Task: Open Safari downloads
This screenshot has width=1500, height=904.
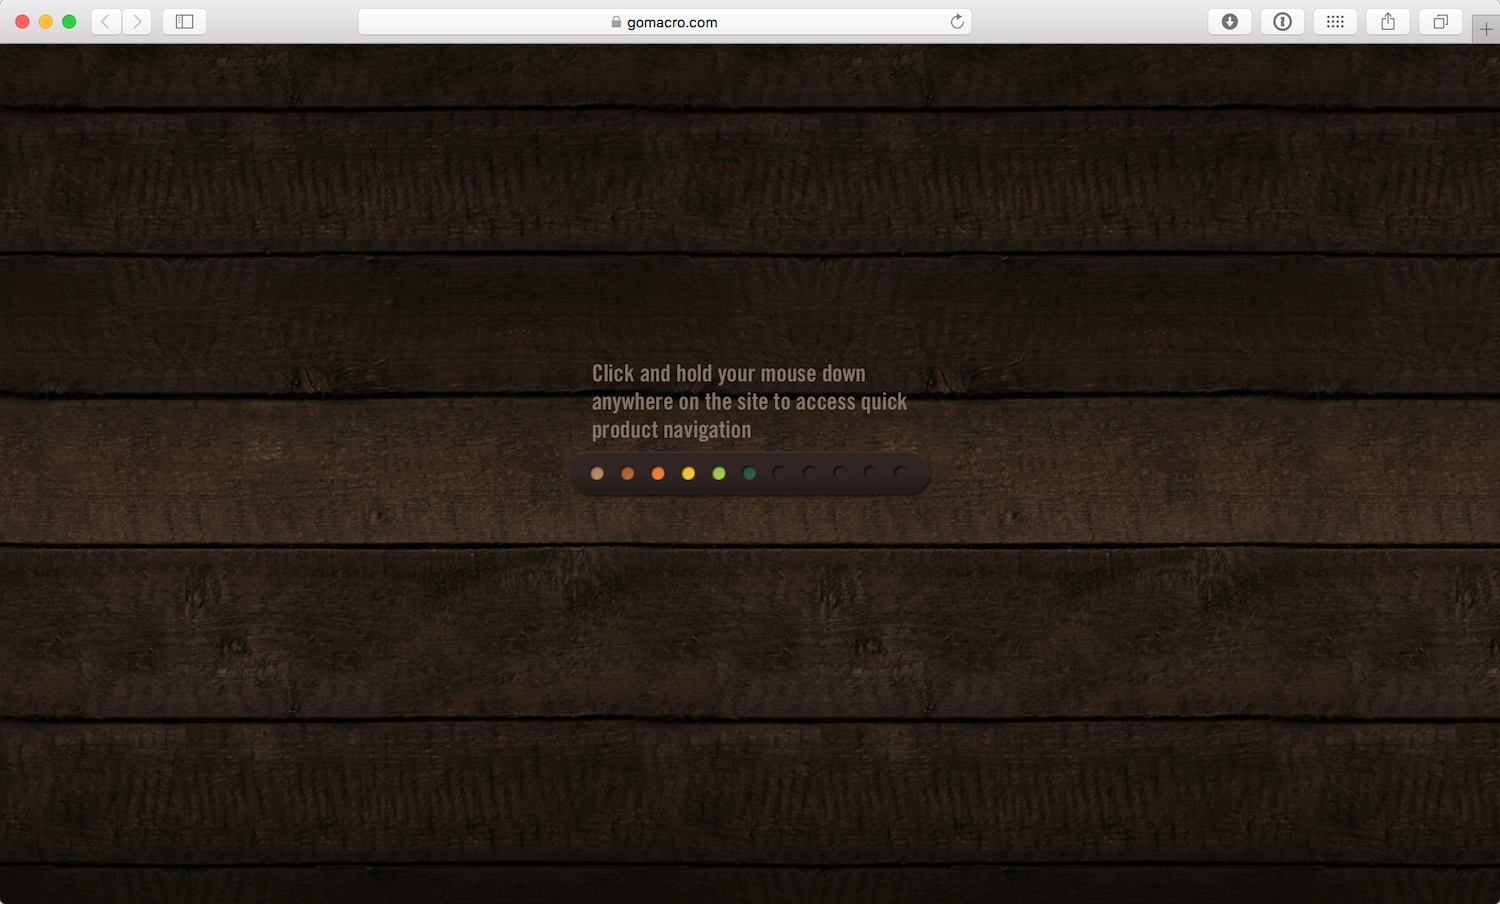Action: click(1229, 21)
